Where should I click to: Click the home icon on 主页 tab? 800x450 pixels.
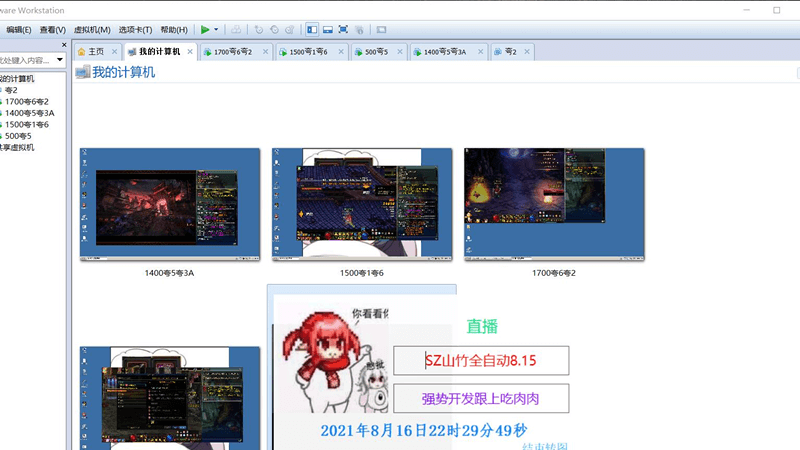point(81,52)
